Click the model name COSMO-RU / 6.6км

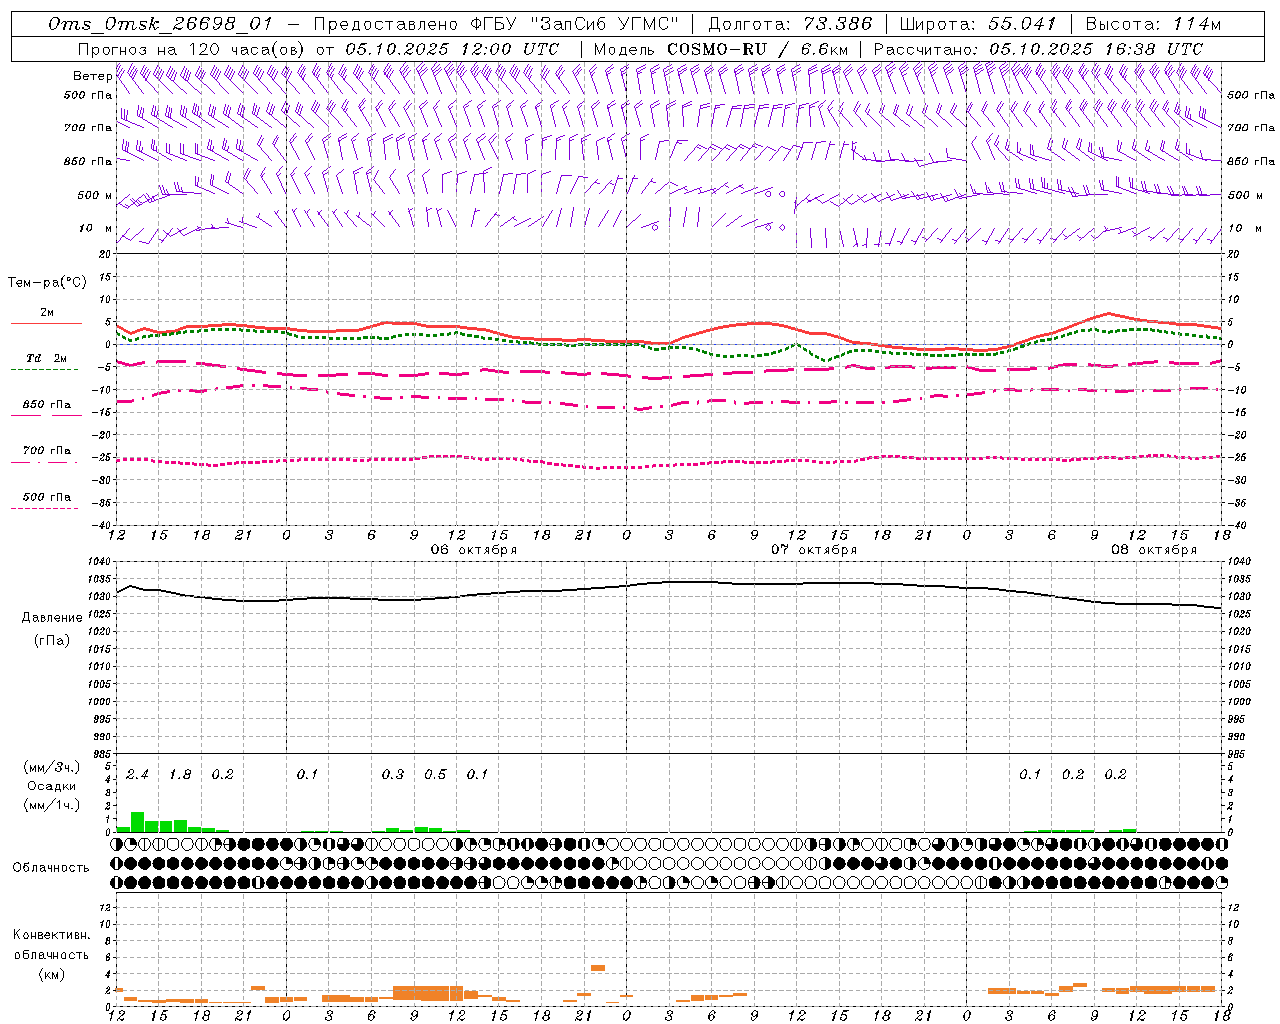tap(757, 49)
